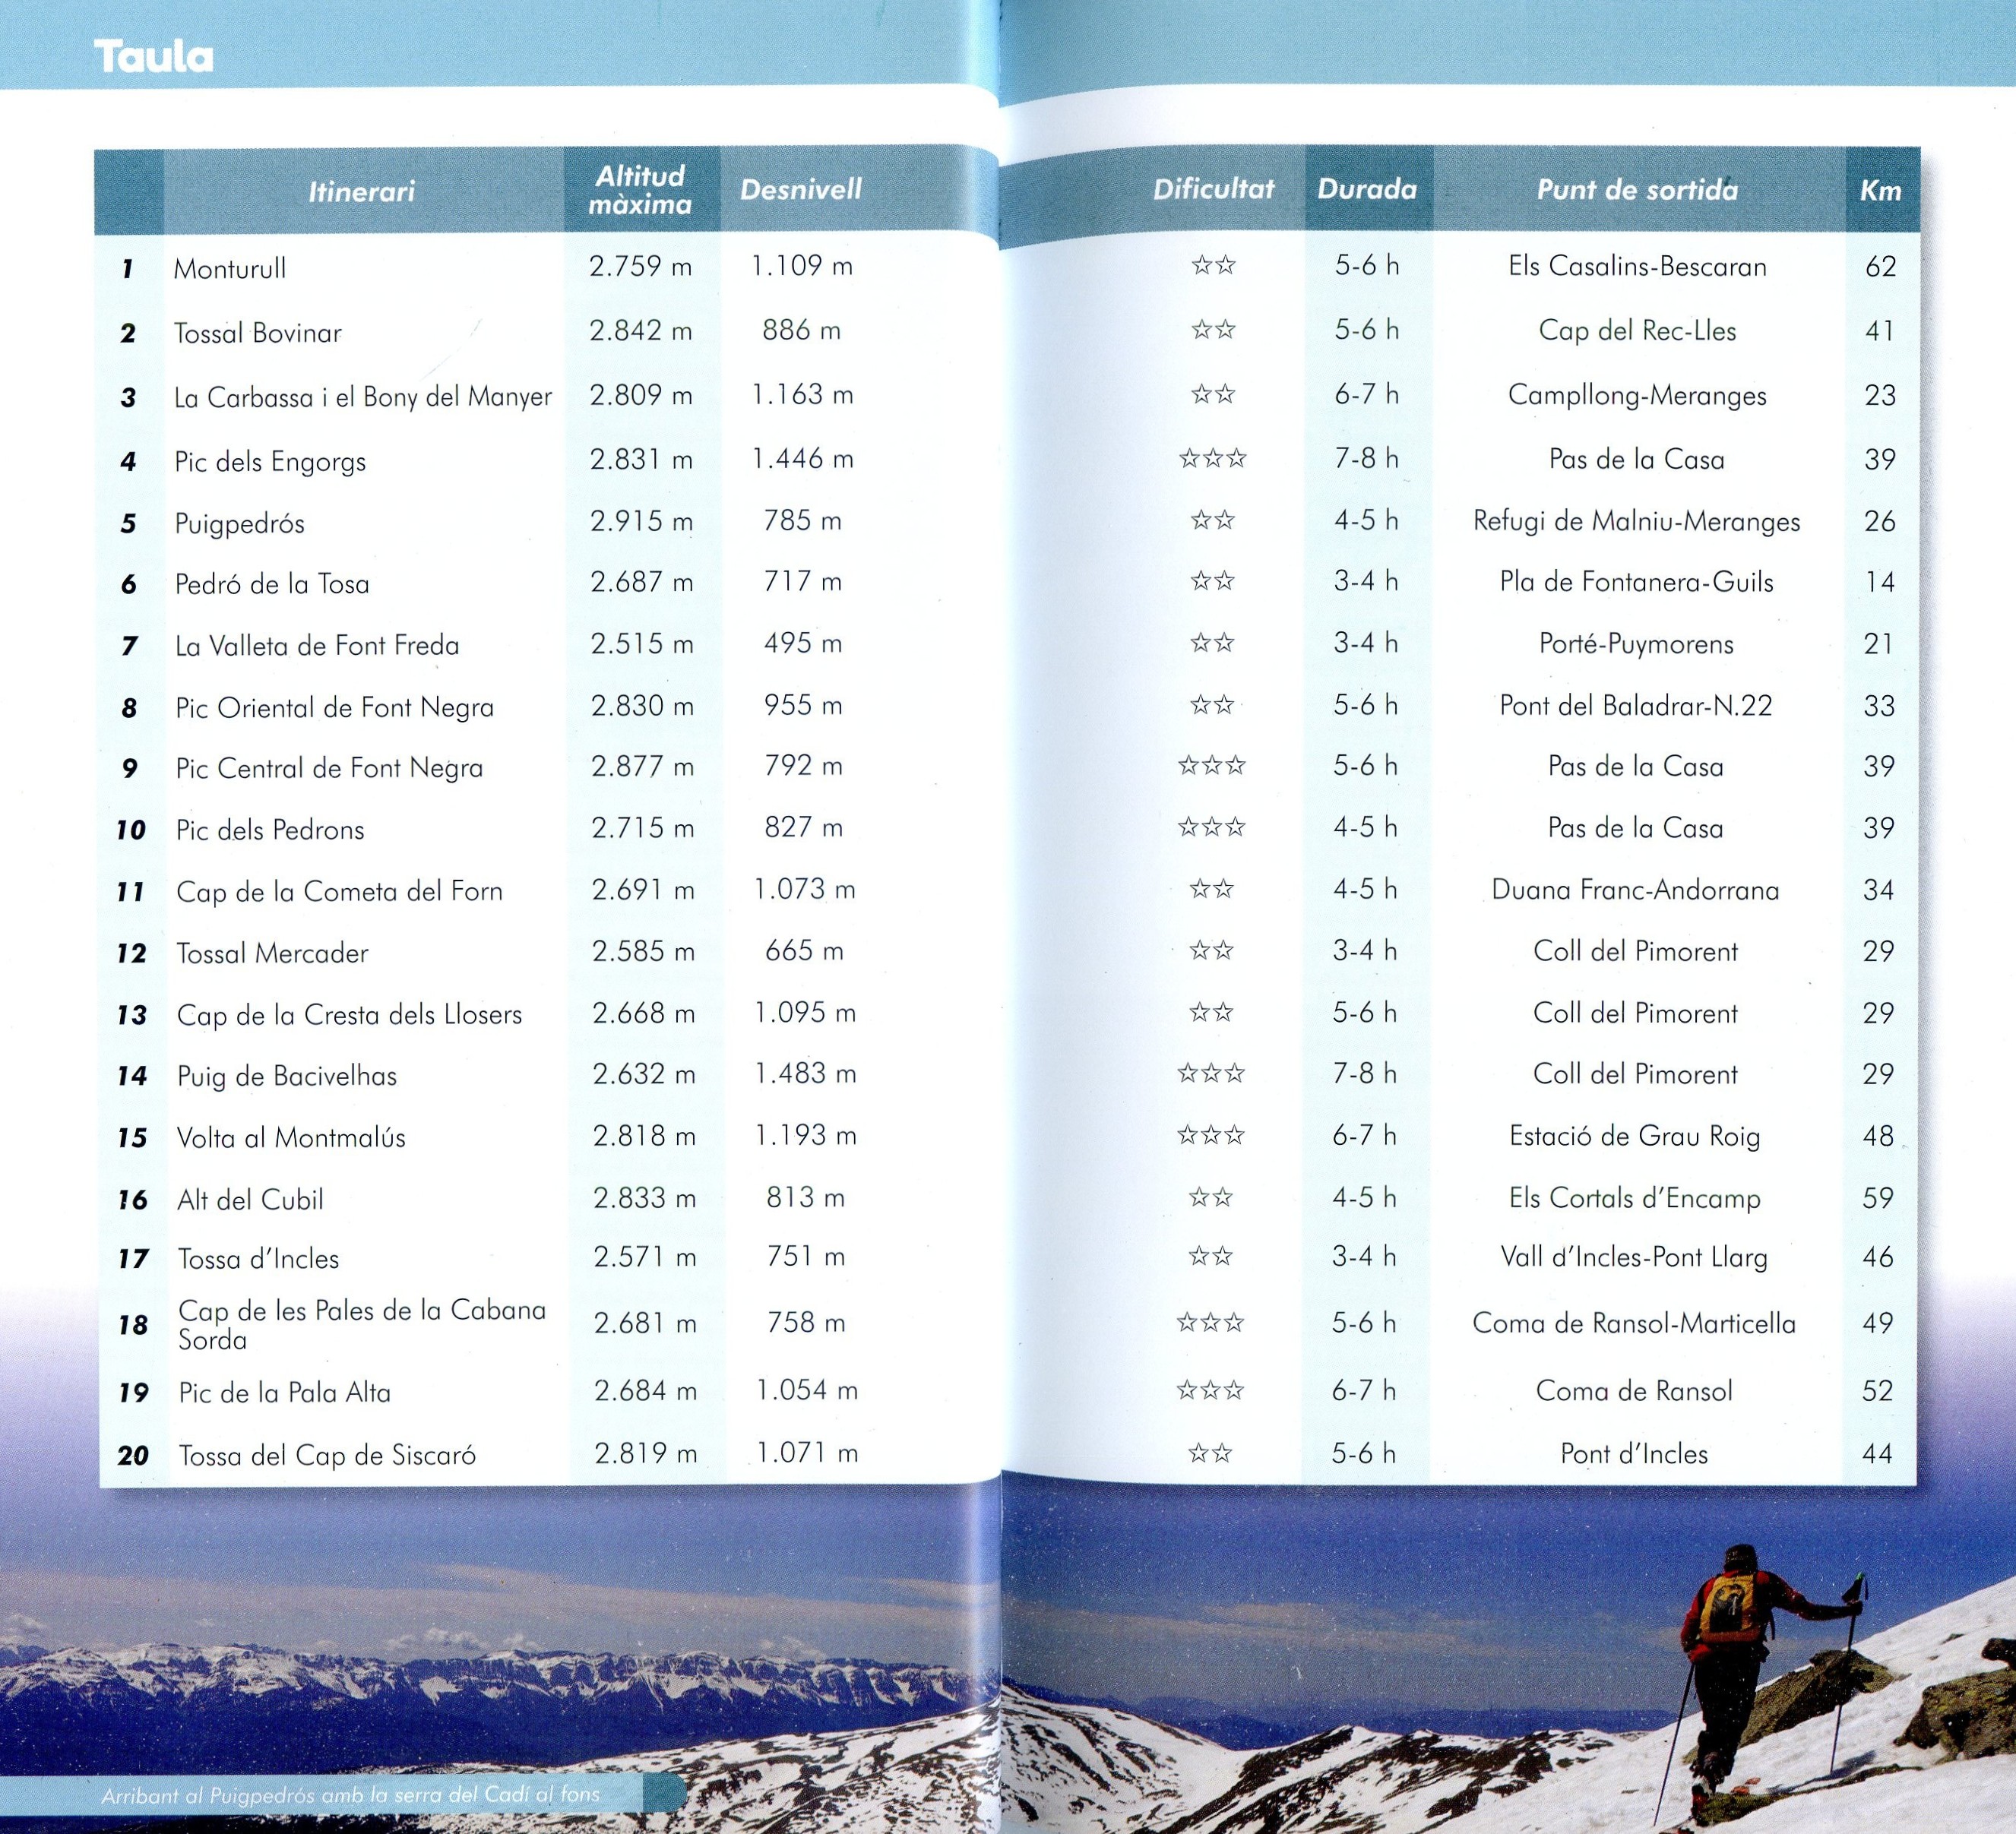This screenshot has width=2016, height=1834.
Task: Click the star rating for Puig de Bacivelhas
Action: 1211,1074
